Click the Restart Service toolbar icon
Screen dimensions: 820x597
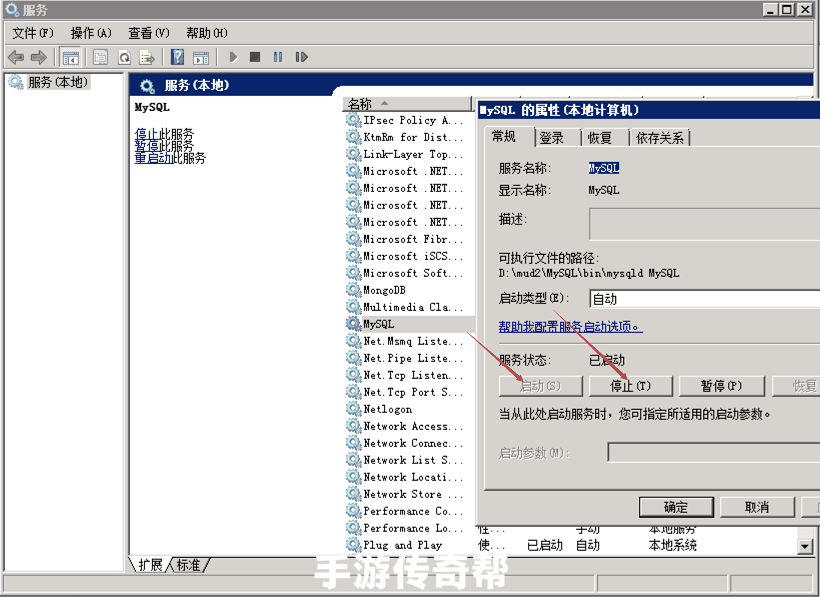[301, 56]
